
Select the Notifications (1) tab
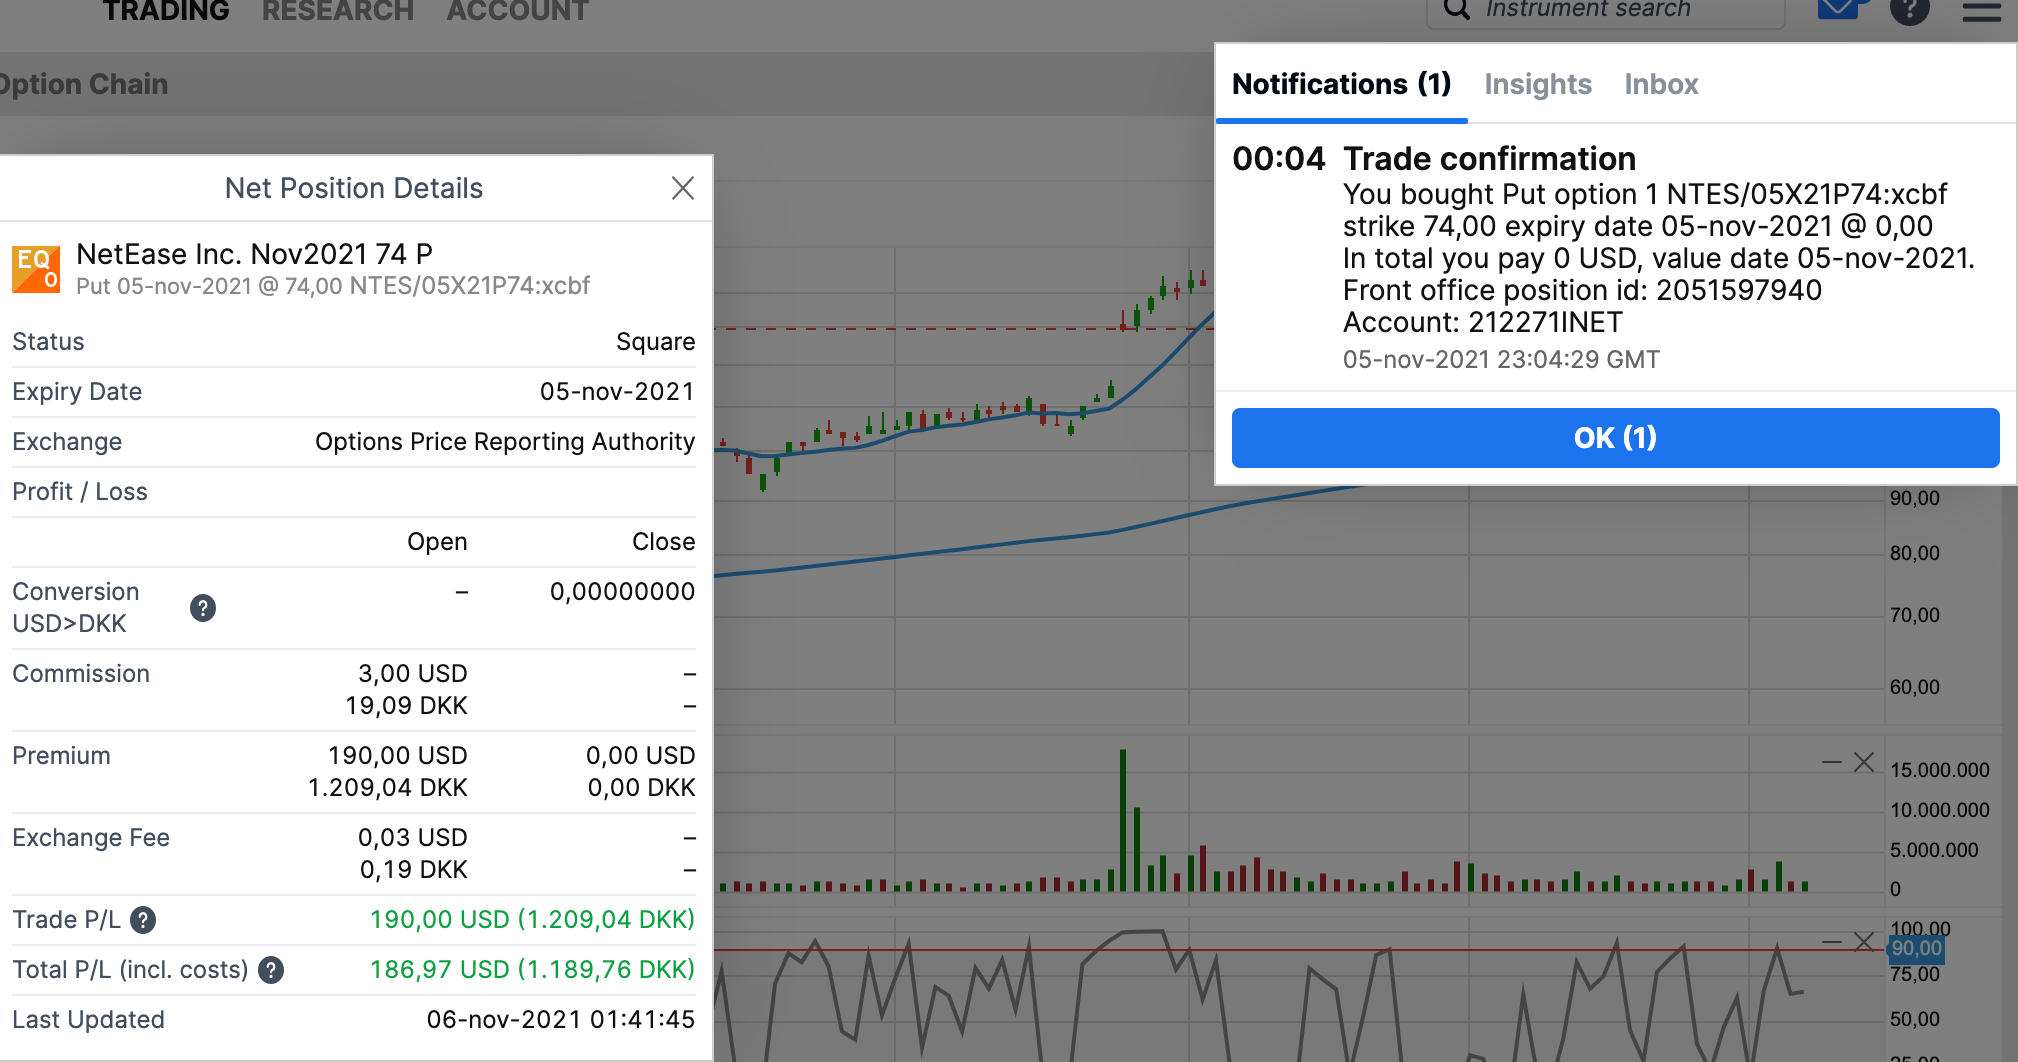click(1341, 84)
